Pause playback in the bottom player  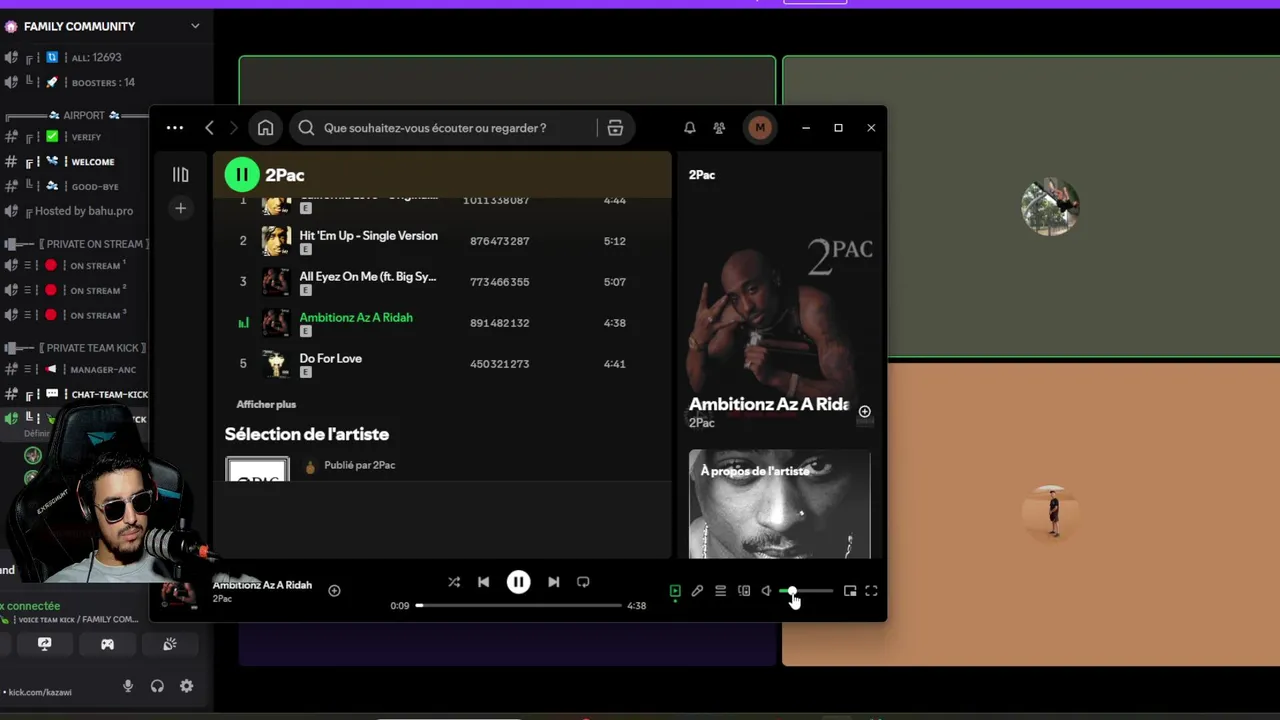click(518, 582)
